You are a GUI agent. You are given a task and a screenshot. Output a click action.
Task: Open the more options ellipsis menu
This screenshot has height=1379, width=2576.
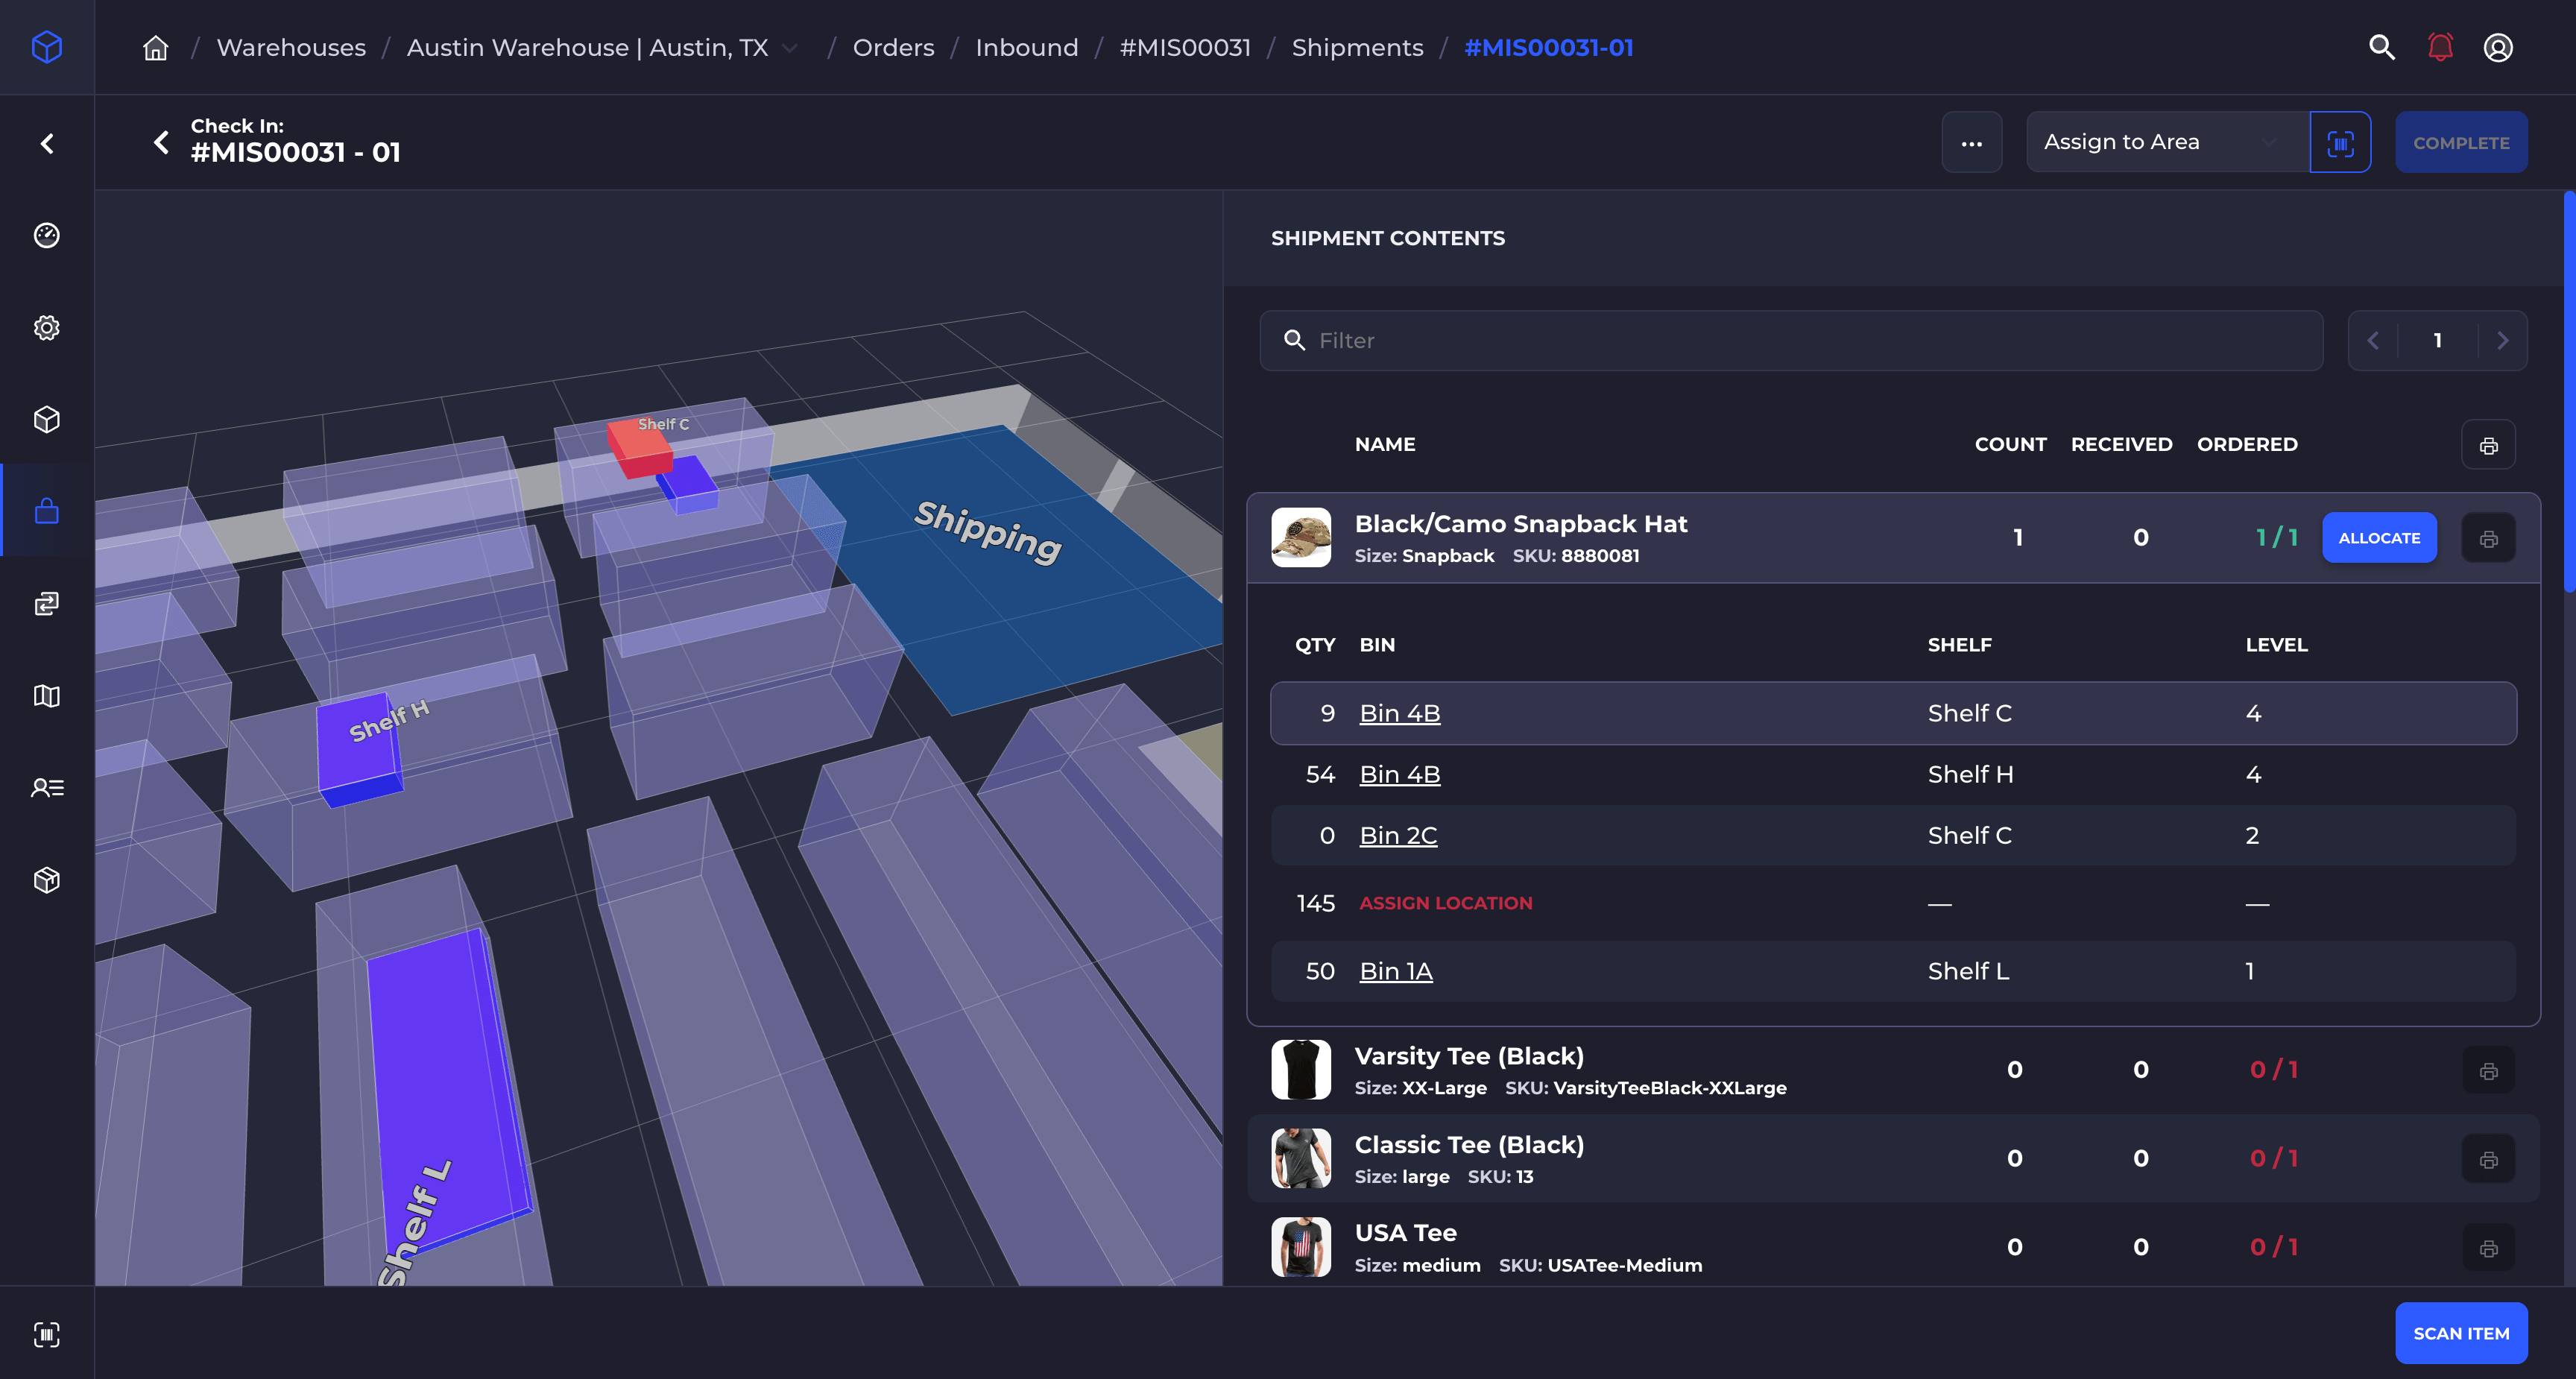pos(1971,142)
